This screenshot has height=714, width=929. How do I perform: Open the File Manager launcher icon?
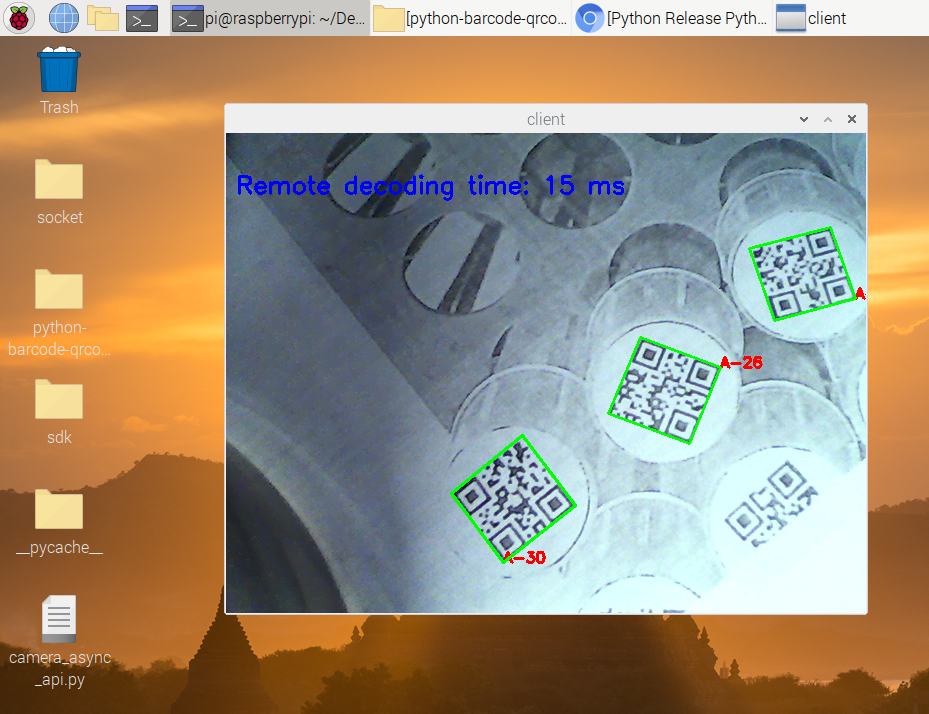coord(103,17)
